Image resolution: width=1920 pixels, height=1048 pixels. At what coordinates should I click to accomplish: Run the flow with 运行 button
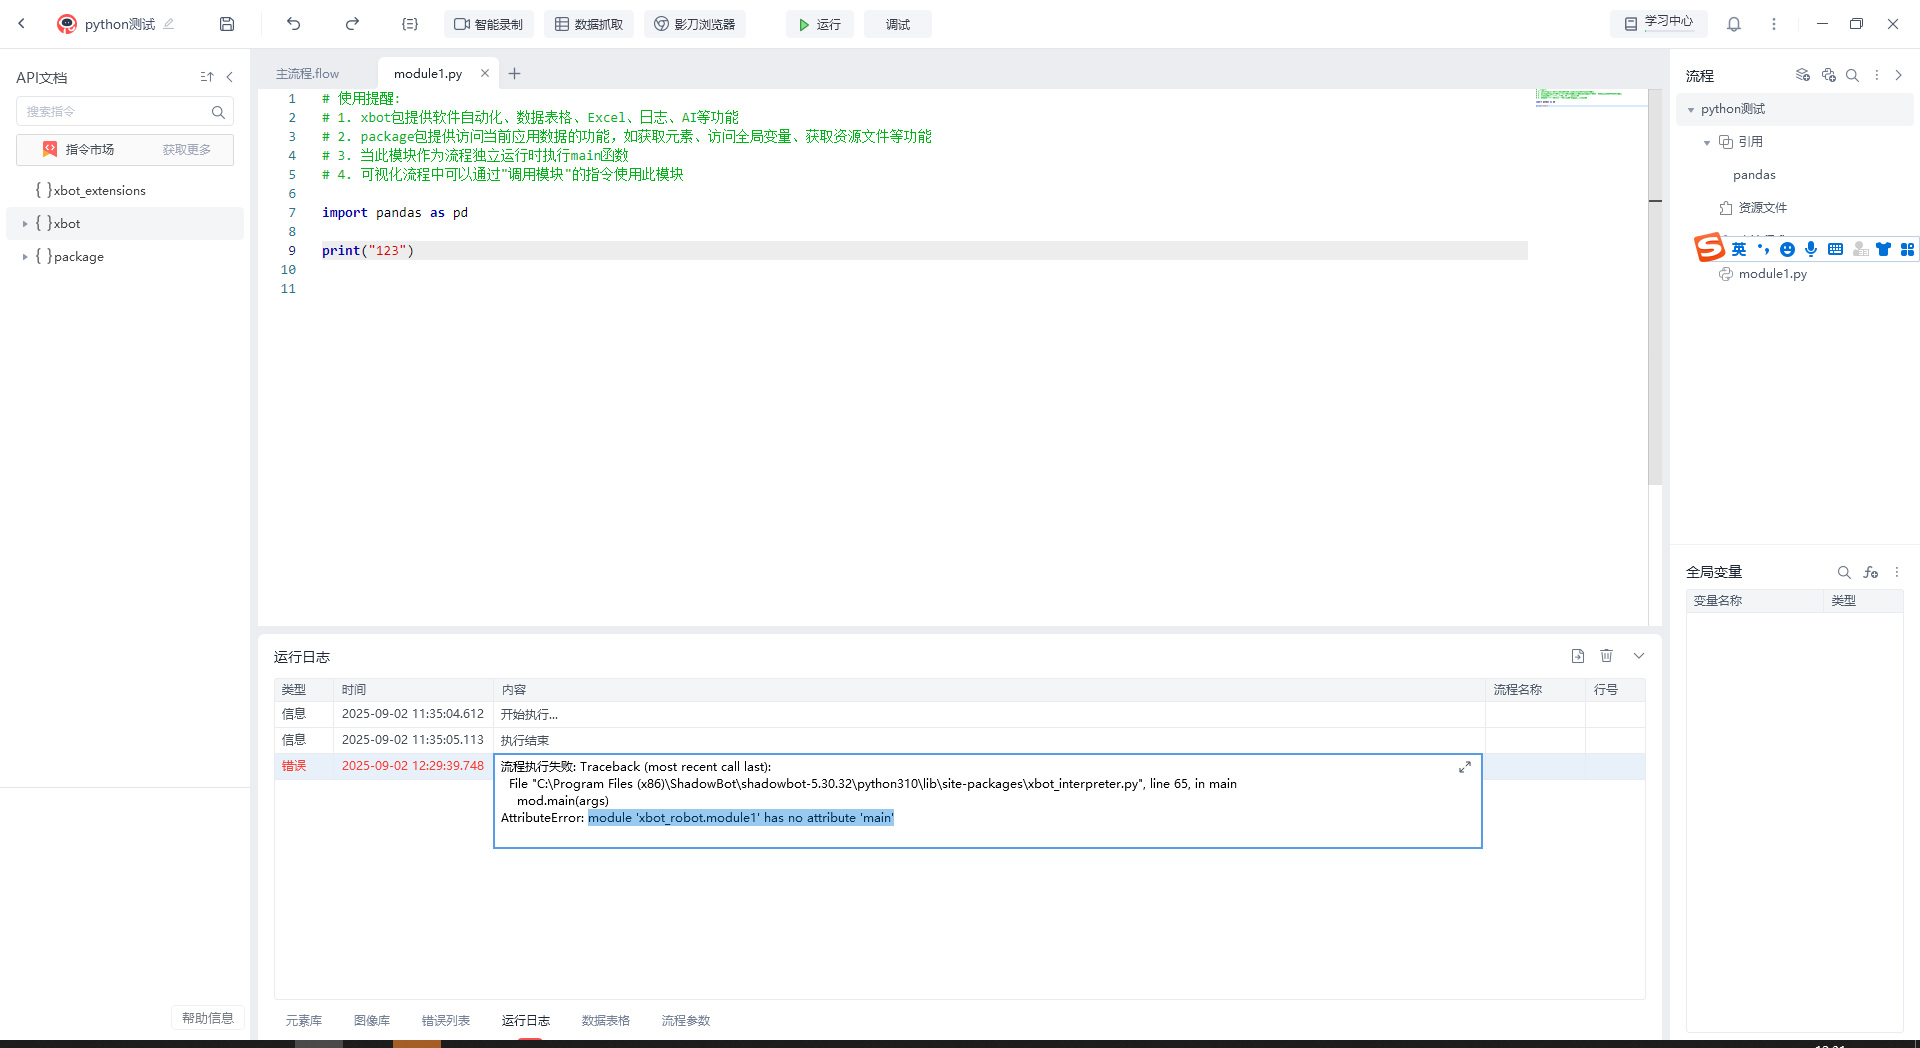(820, 24)
